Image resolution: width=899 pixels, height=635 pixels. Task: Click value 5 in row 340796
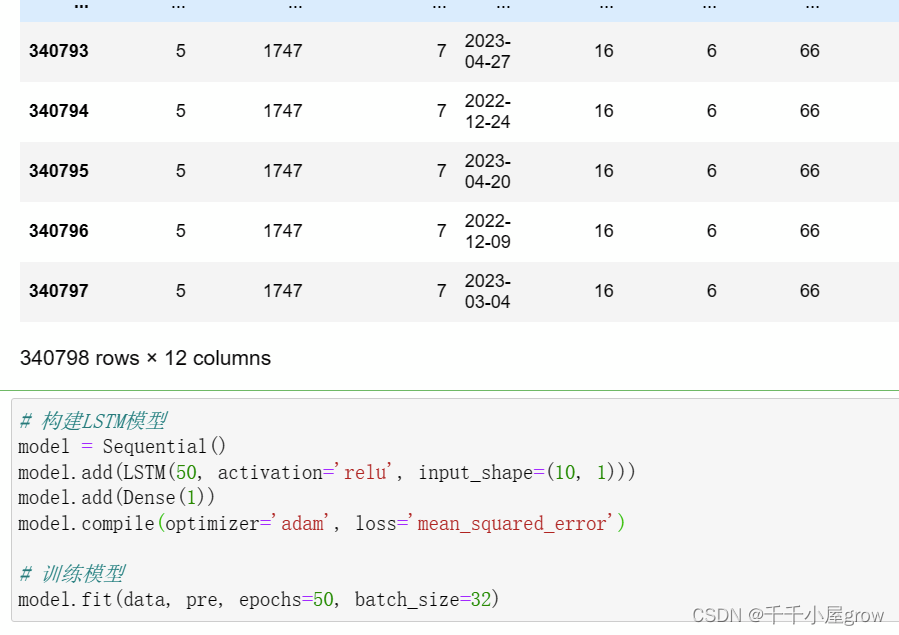pos(181,231)
